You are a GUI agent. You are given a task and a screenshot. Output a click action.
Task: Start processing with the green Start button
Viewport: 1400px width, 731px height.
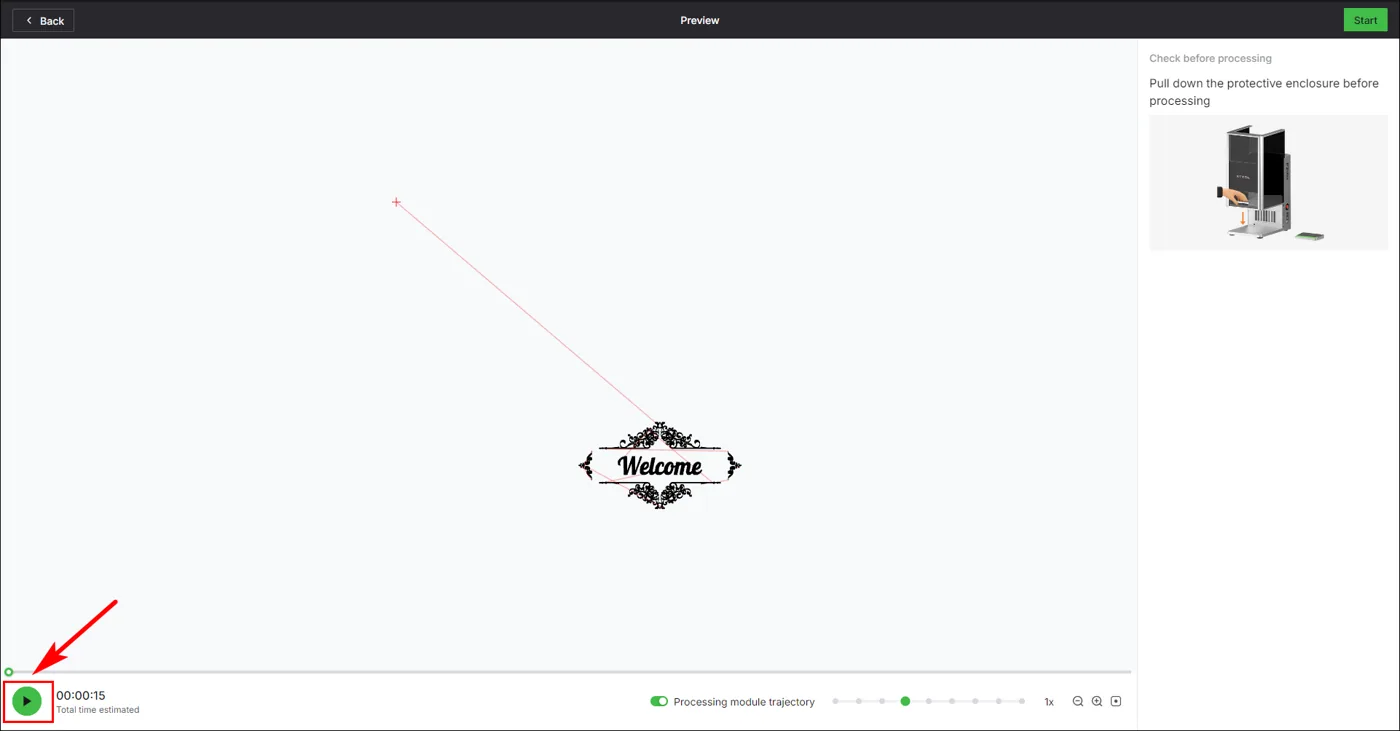pos(1365,20)
